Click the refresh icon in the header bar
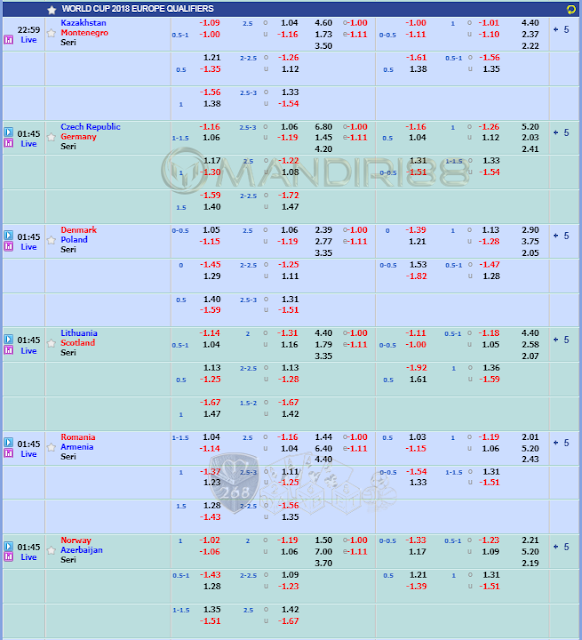The width and height of the screenshot is (582, 640). point(571,9)
